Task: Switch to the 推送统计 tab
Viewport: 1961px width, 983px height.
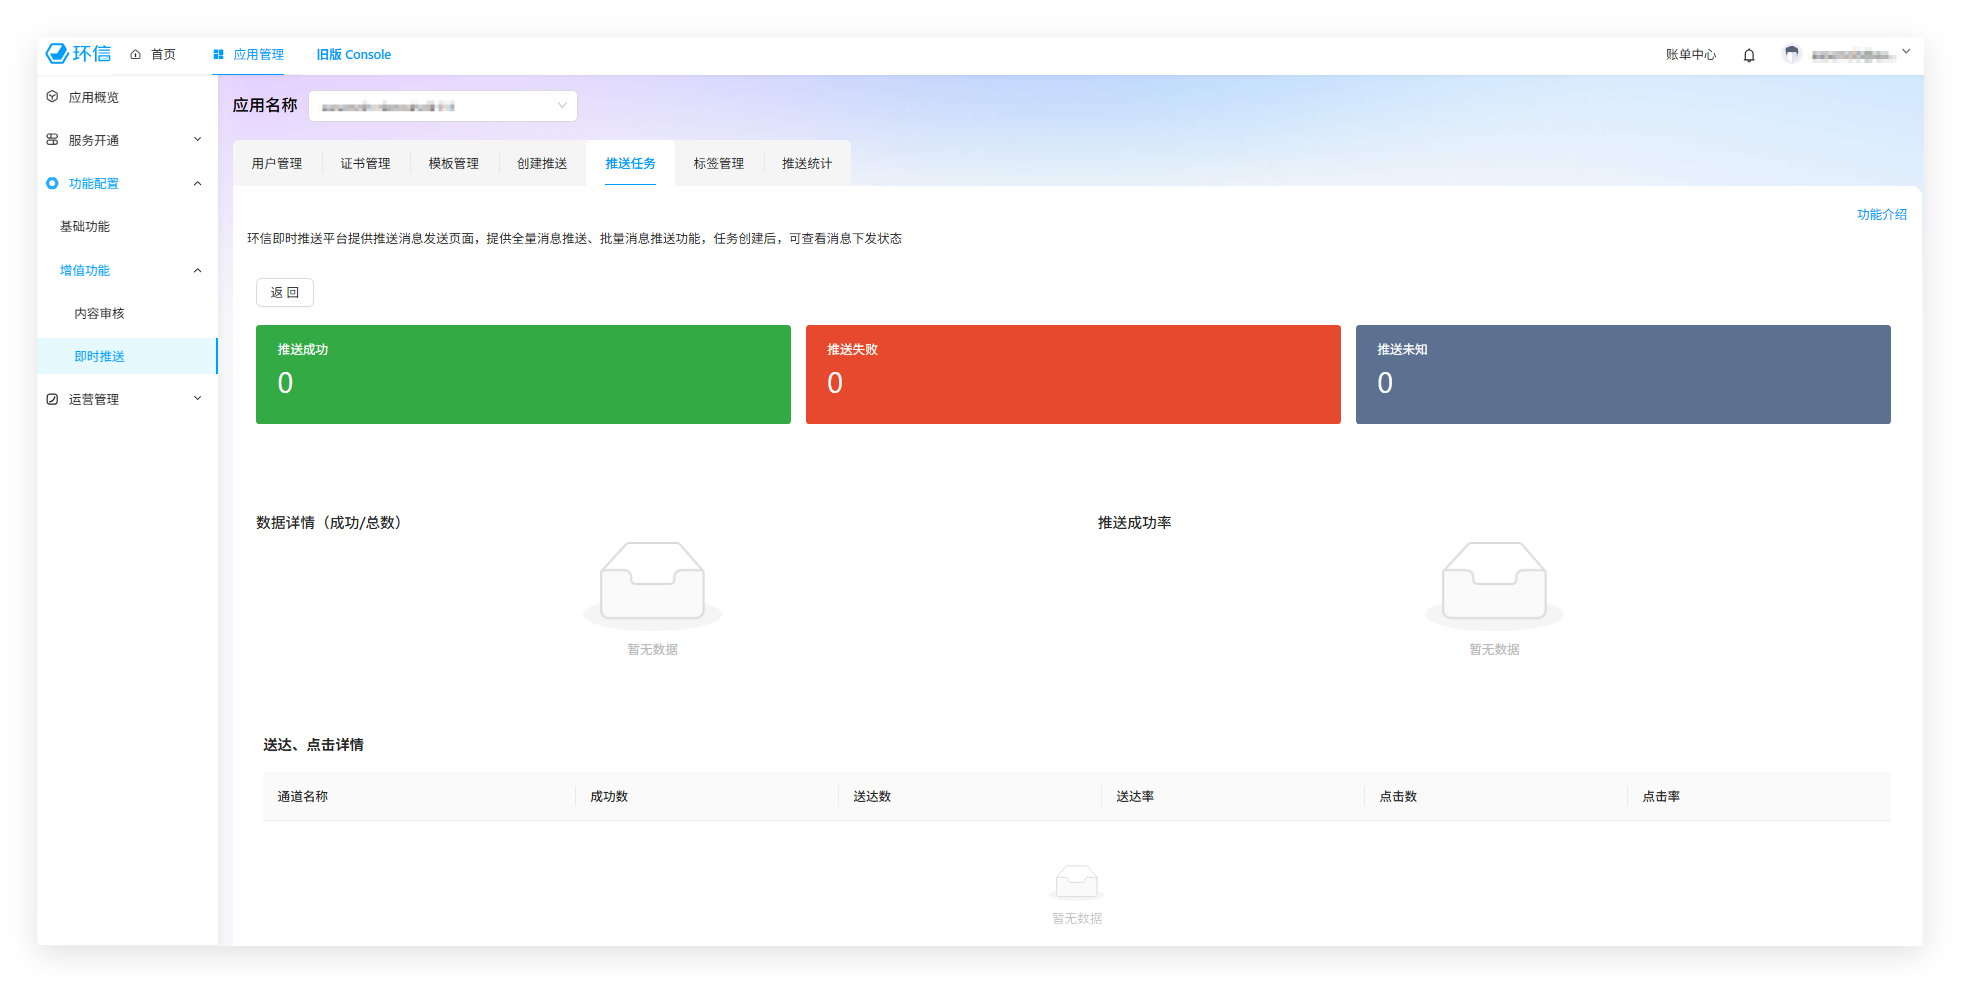Action: [806, 164]
